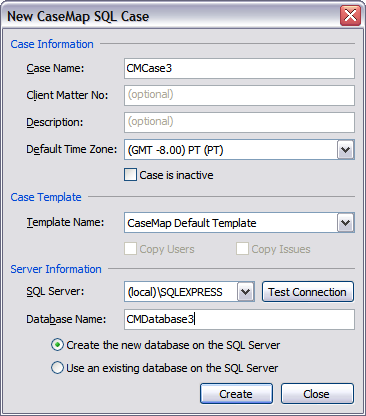Click the Template Name label
366x416 pixels.
[65, 222]
